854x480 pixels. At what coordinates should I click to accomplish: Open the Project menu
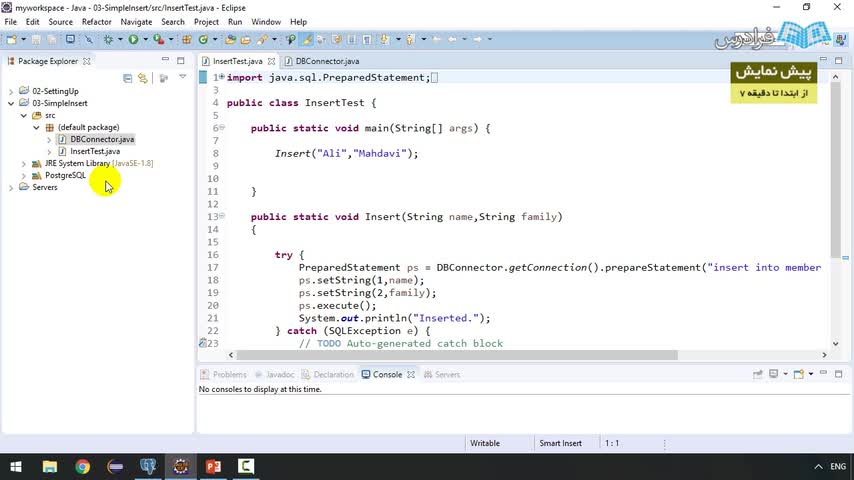pos(206,22)
